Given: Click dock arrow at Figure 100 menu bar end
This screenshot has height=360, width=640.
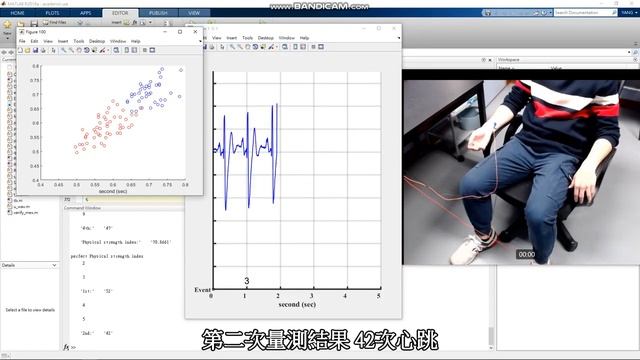Looking at the screenshot, I should tap(200, 41).
